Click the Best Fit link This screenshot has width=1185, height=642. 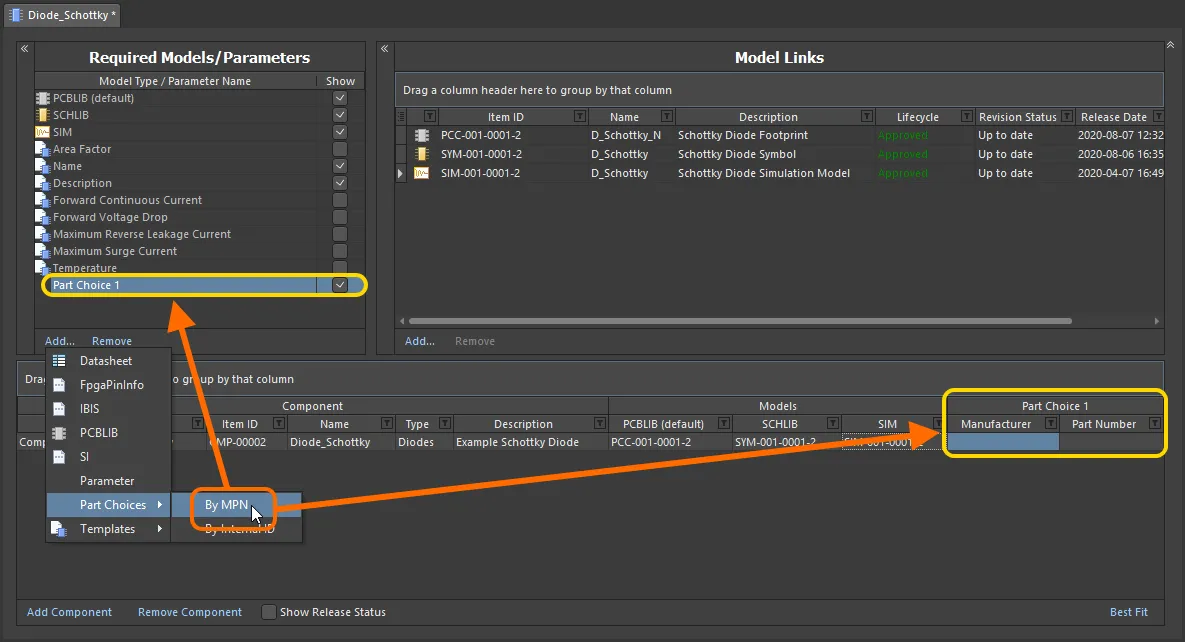coord(1128,612)
